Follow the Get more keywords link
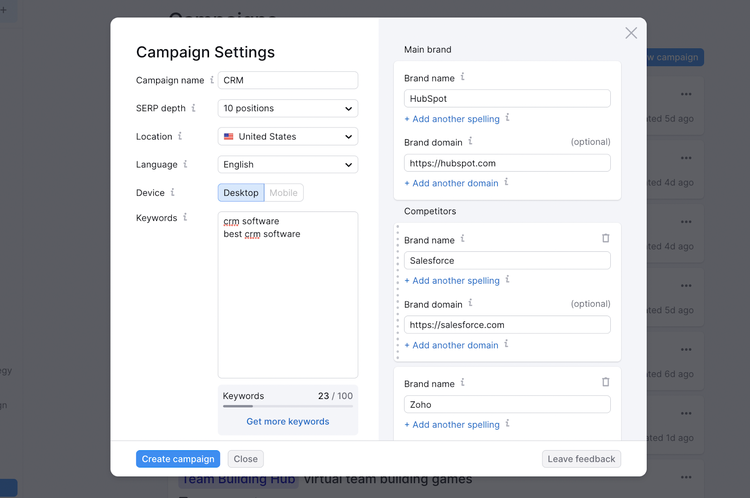This screenshot has width=750, height=498. click(288, 421)
